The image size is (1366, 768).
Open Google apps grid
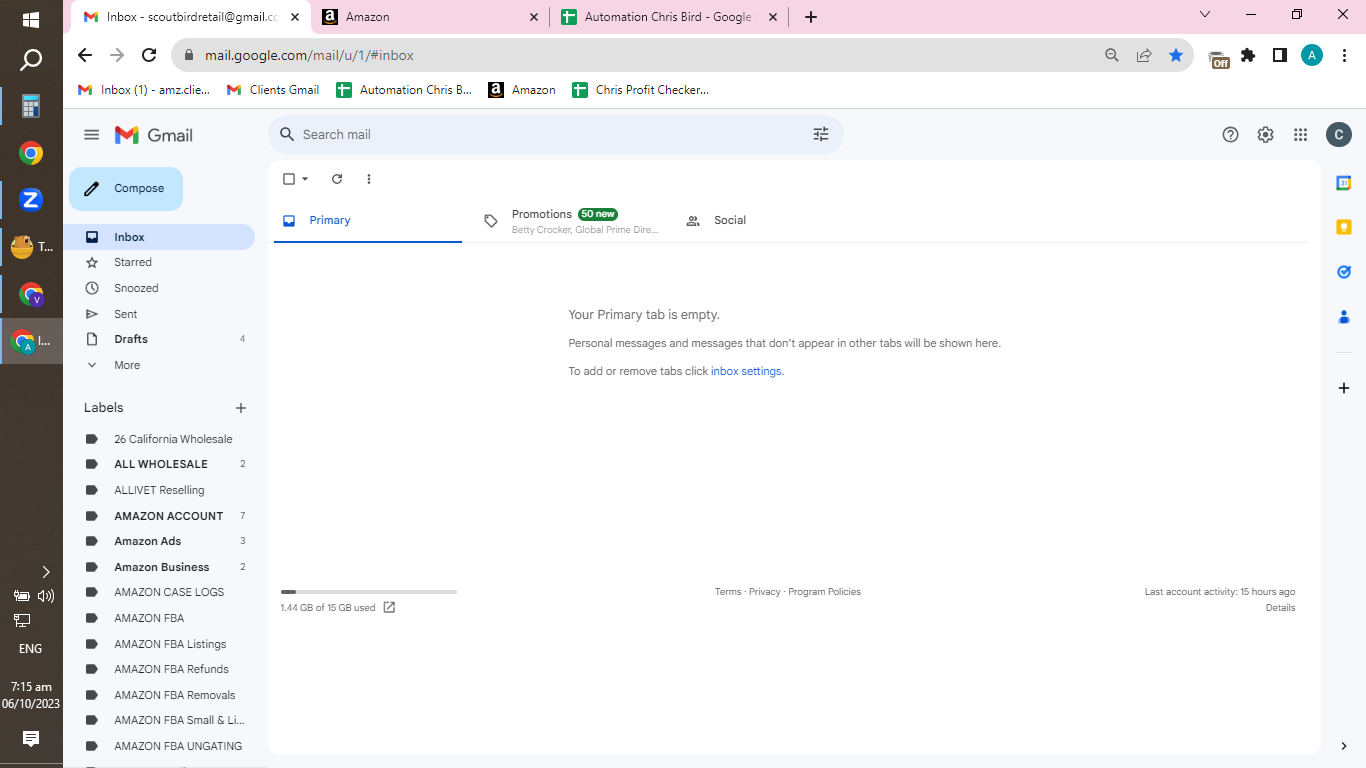click(x=1301, y=135)
